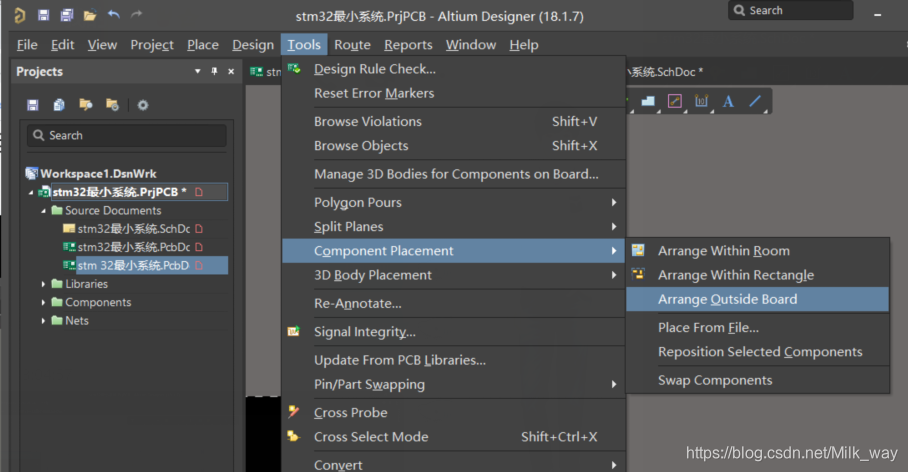Collapse the Source Documents folder
The height and width of the screenshot is (472, 908).
(x=43, y=211)
